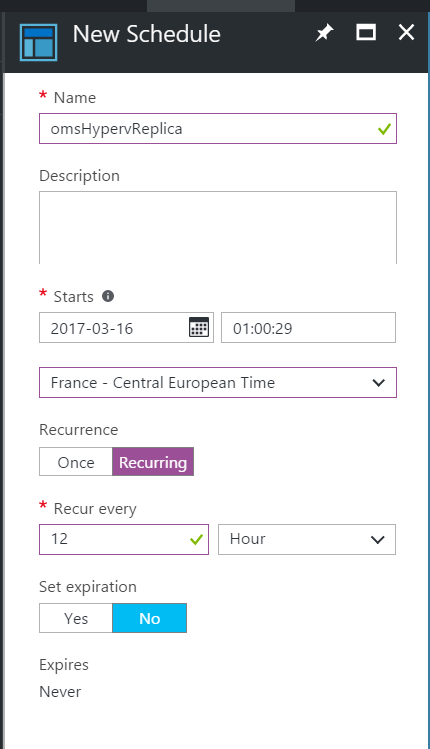The width and height of the screenshot is (430, 749).
Task: Maximize the New Schedule blade
Action: [366, 32]
